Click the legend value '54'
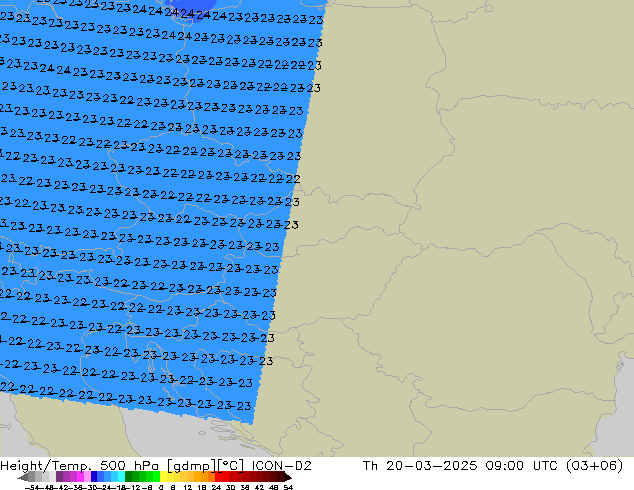 pos(288,487)
